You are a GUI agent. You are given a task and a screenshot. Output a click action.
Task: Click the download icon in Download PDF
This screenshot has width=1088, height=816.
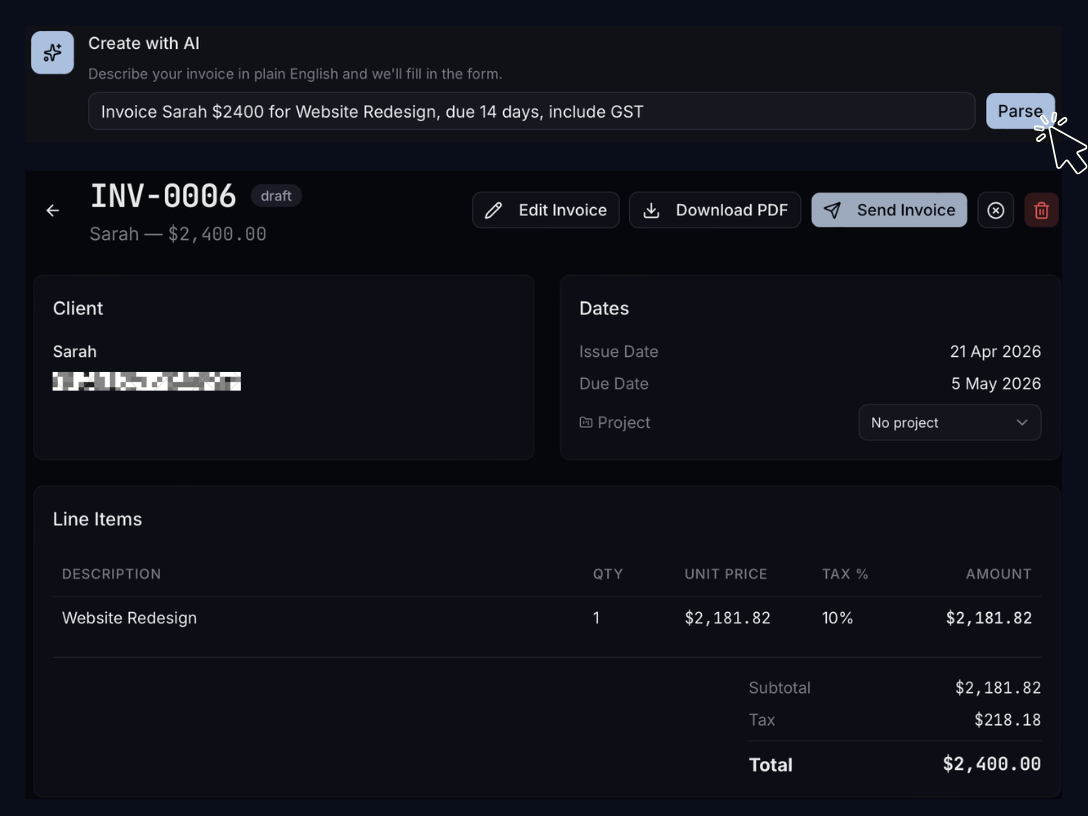pos(651,210)
